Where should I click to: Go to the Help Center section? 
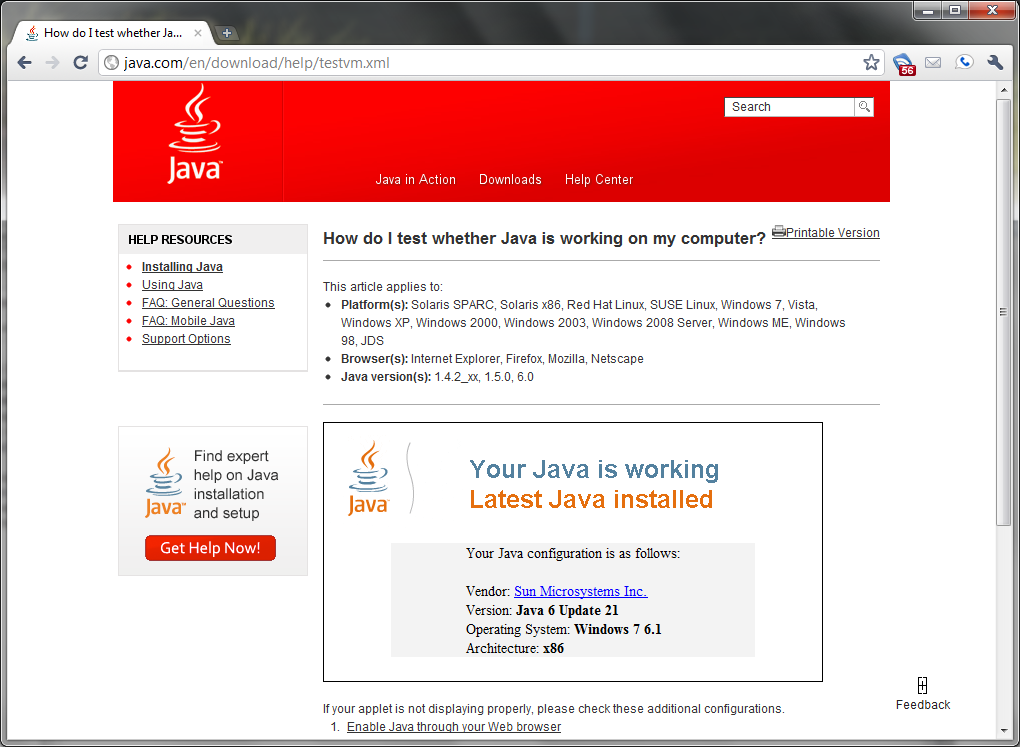[x=599, y=180]
